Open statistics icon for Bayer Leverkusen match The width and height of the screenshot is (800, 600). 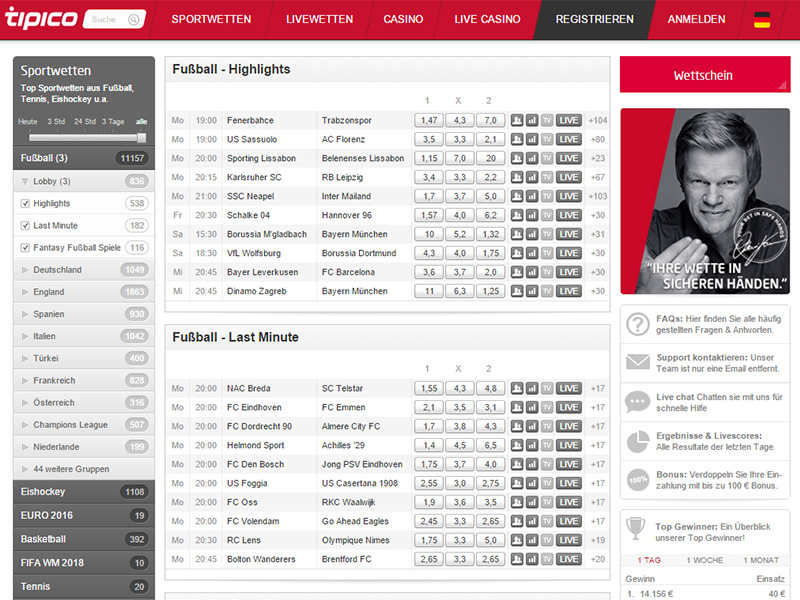[532, 272]
